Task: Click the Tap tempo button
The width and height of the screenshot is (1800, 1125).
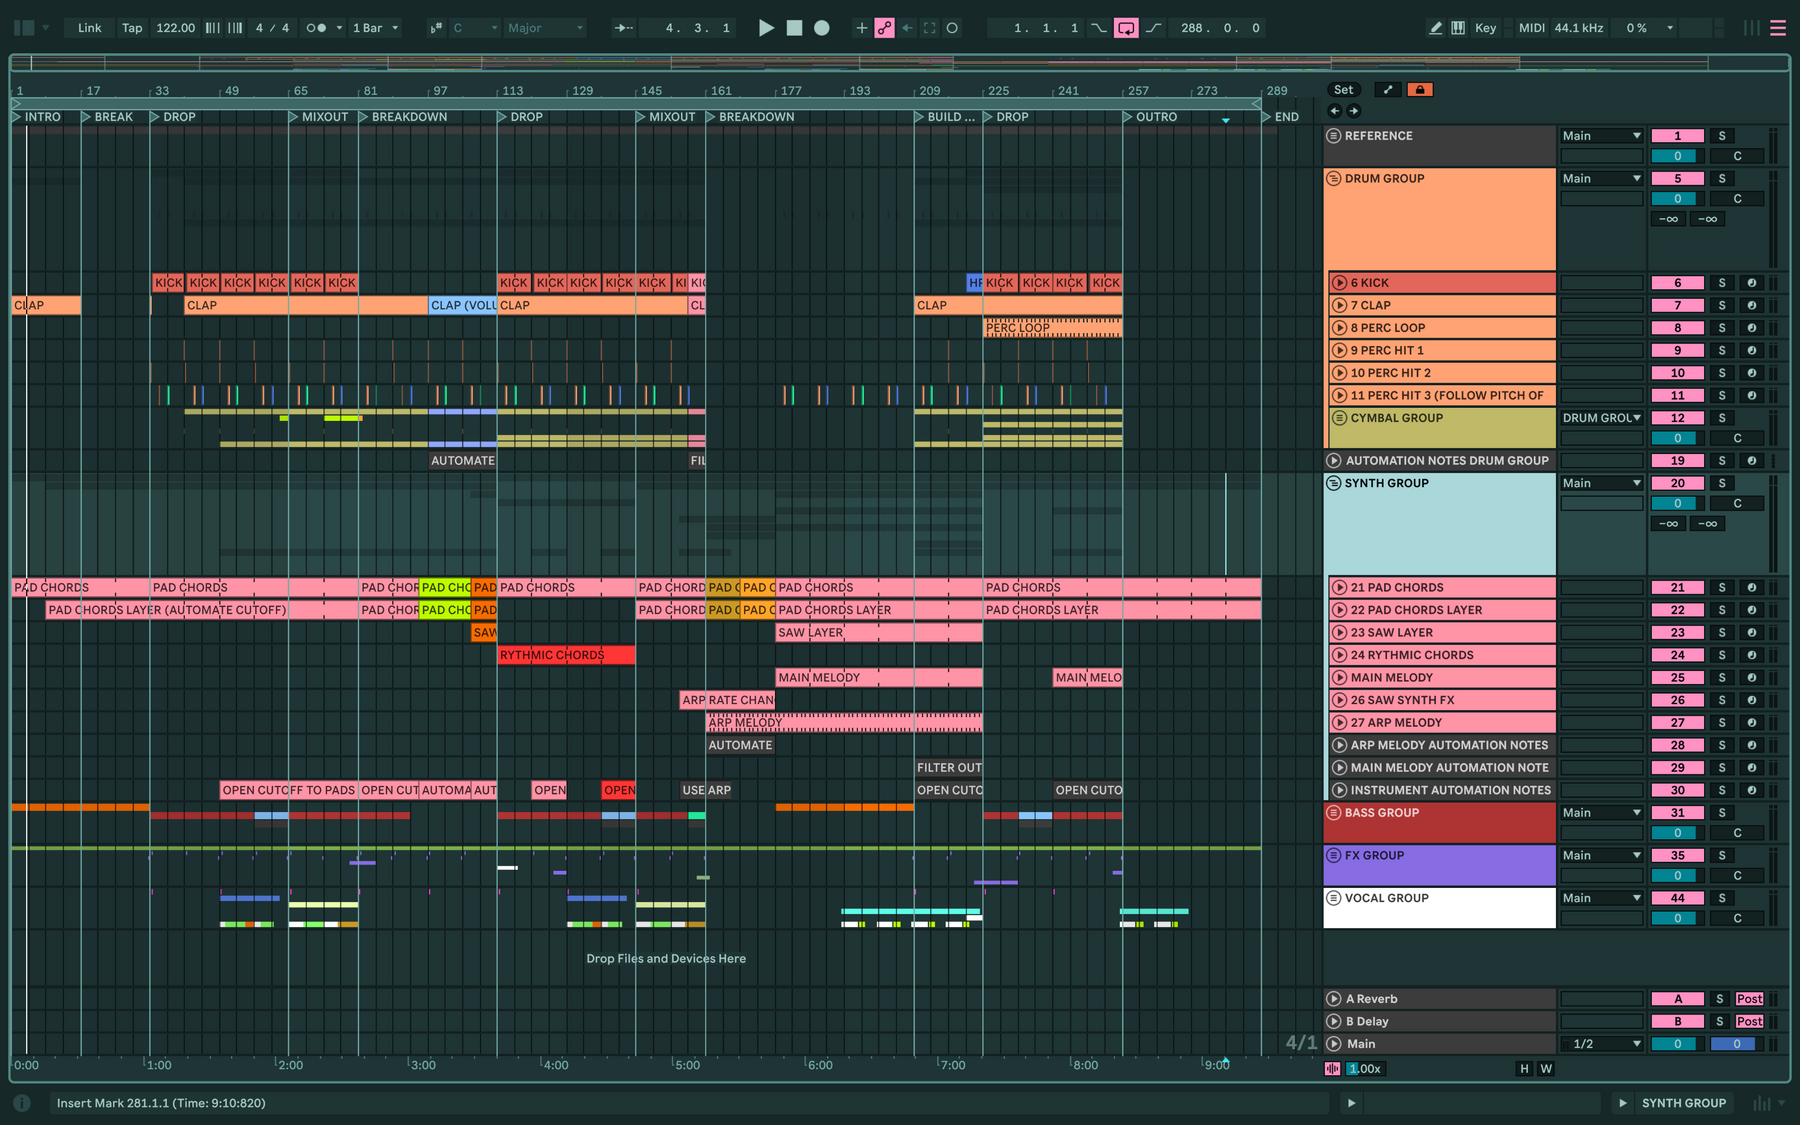Action: (x=132, y=28)
